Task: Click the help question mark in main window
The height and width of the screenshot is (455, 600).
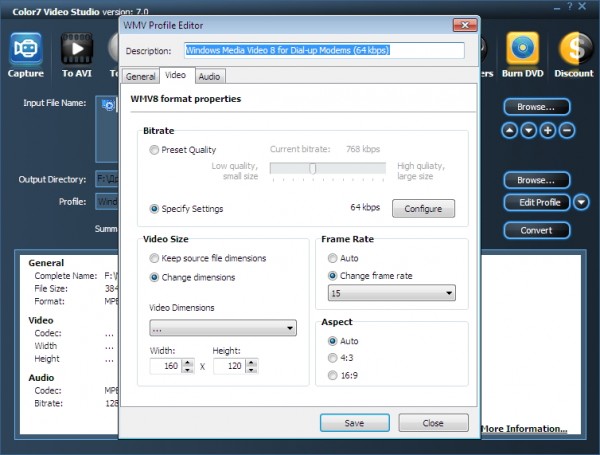Action: click(570, 7)
